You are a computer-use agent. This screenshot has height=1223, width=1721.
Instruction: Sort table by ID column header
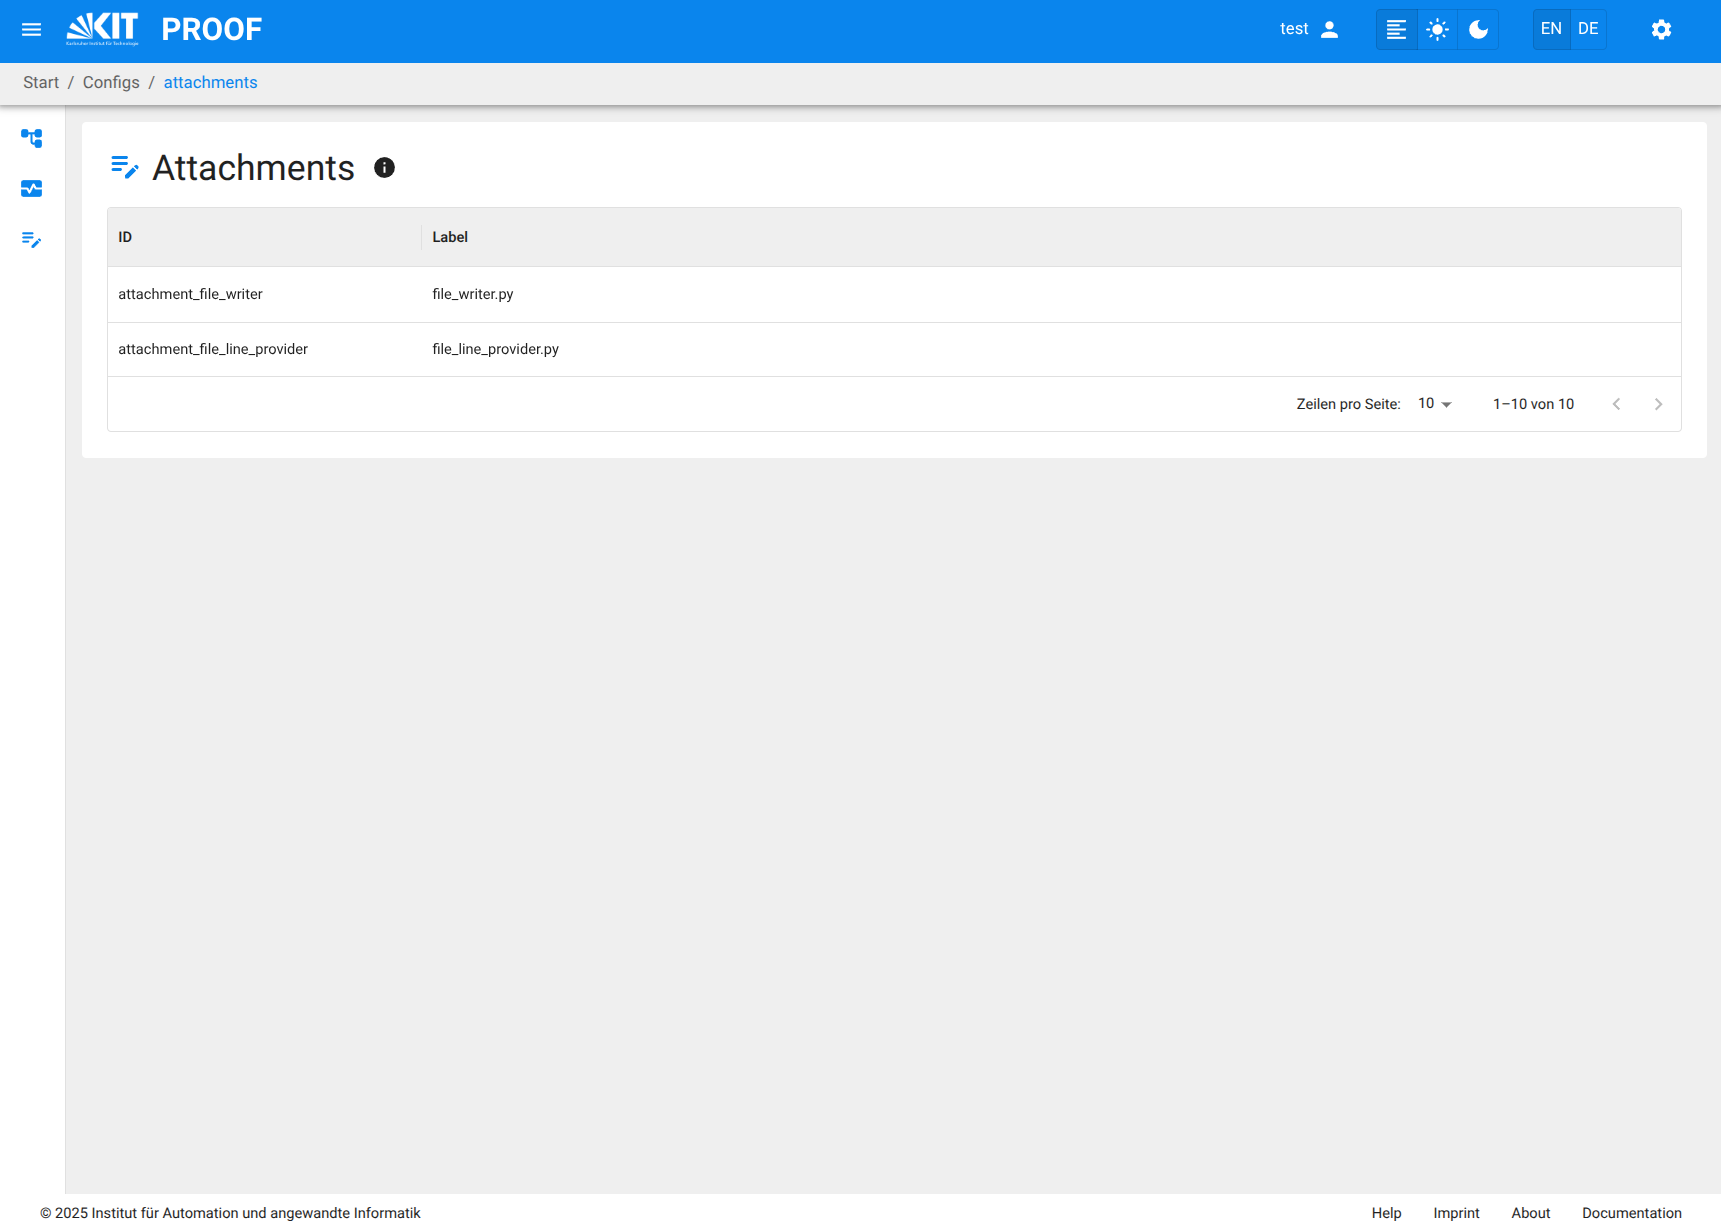coord(125,237)
